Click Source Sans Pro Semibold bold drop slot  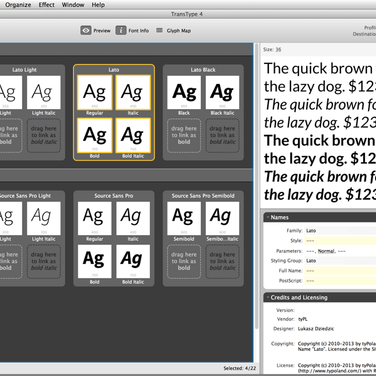(184, 261)
